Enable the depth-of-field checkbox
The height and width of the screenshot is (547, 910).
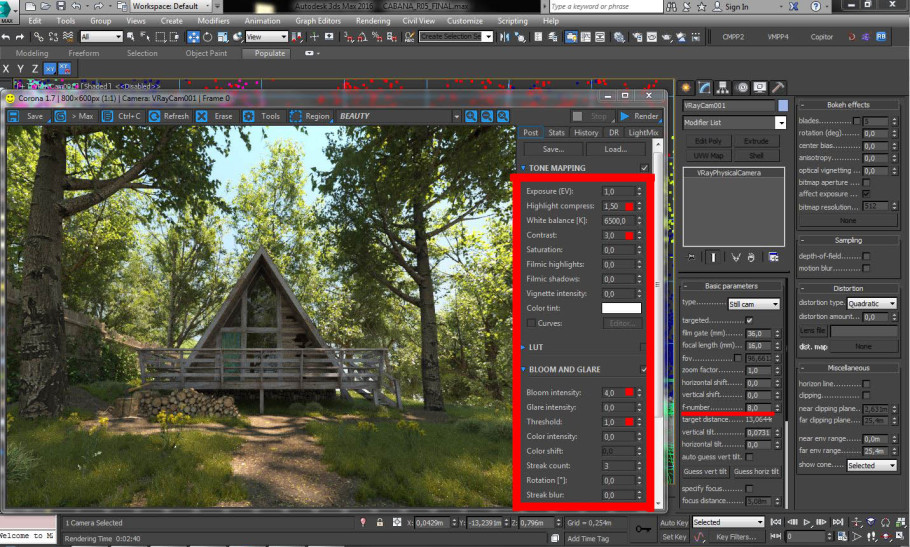866,256
